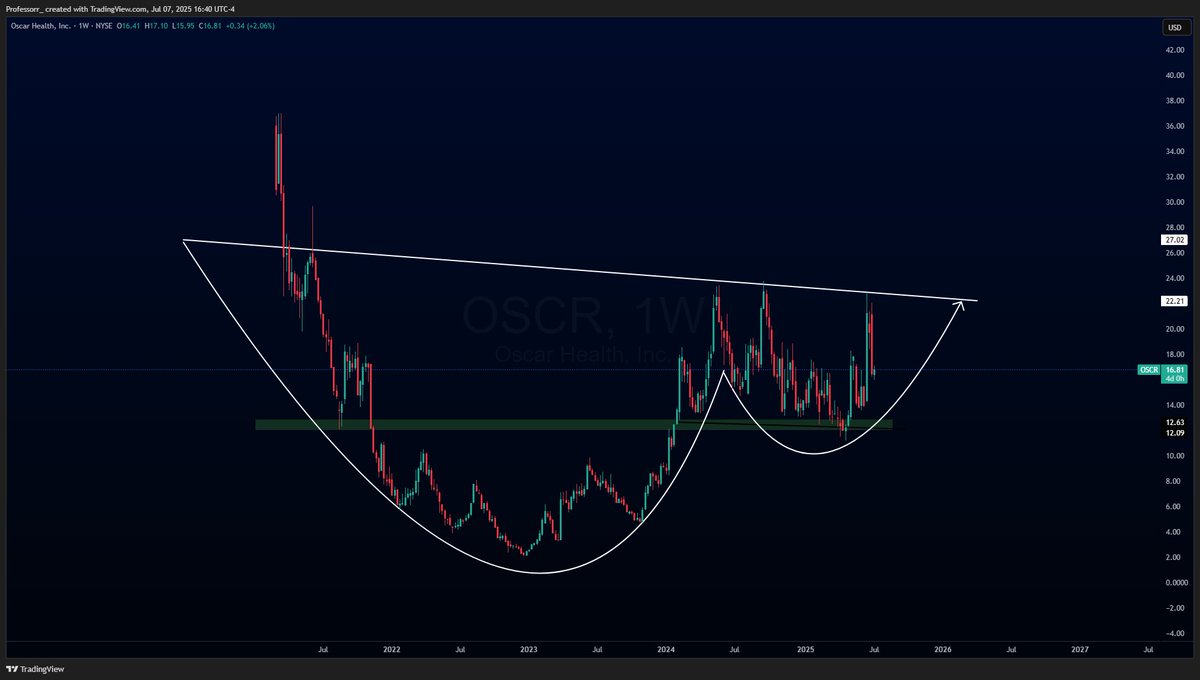The image size is (1200, 680).
Task: Click the -4.00 price axis label
Action: [1174, 633]
